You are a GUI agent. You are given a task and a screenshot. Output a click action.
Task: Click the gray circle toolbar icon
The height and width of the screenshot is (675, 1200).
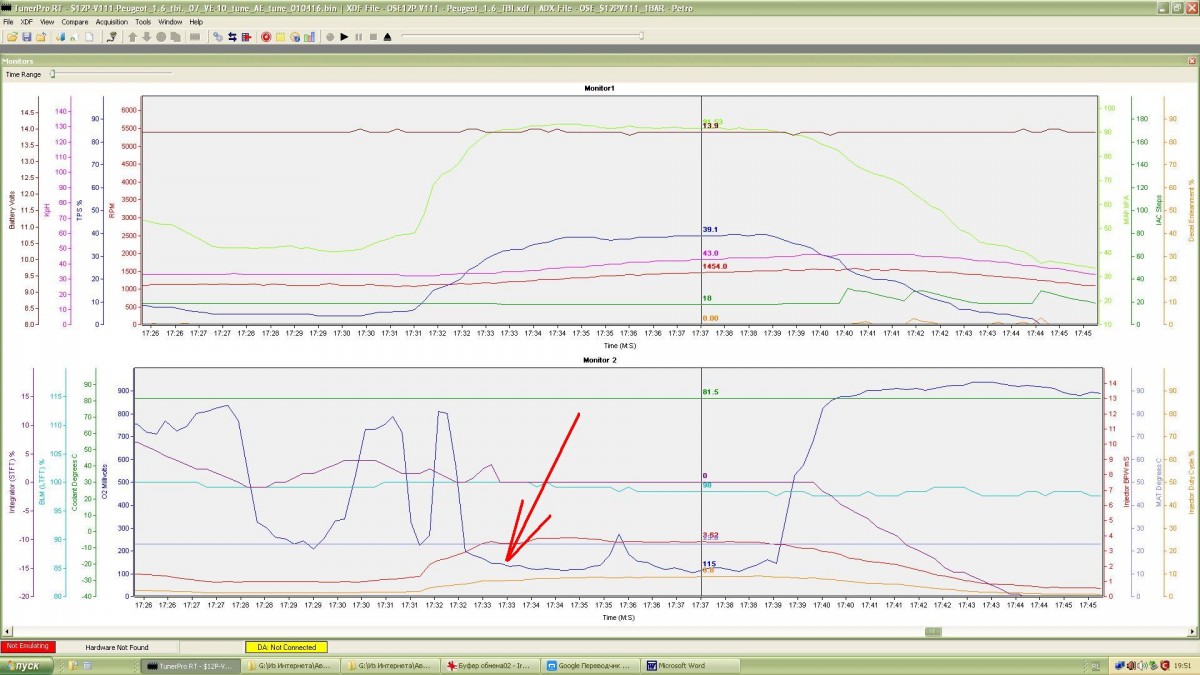160,37
